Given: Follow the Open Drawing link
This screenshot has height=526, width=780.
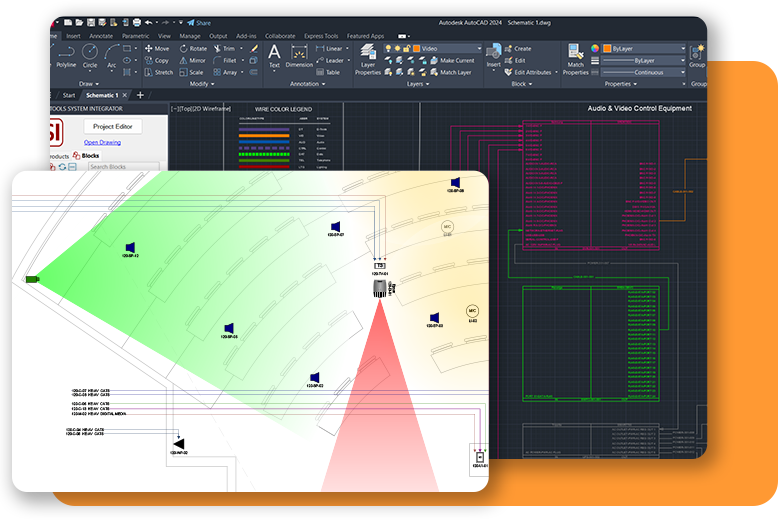Looking at the screenshot, I should [102, 142].
